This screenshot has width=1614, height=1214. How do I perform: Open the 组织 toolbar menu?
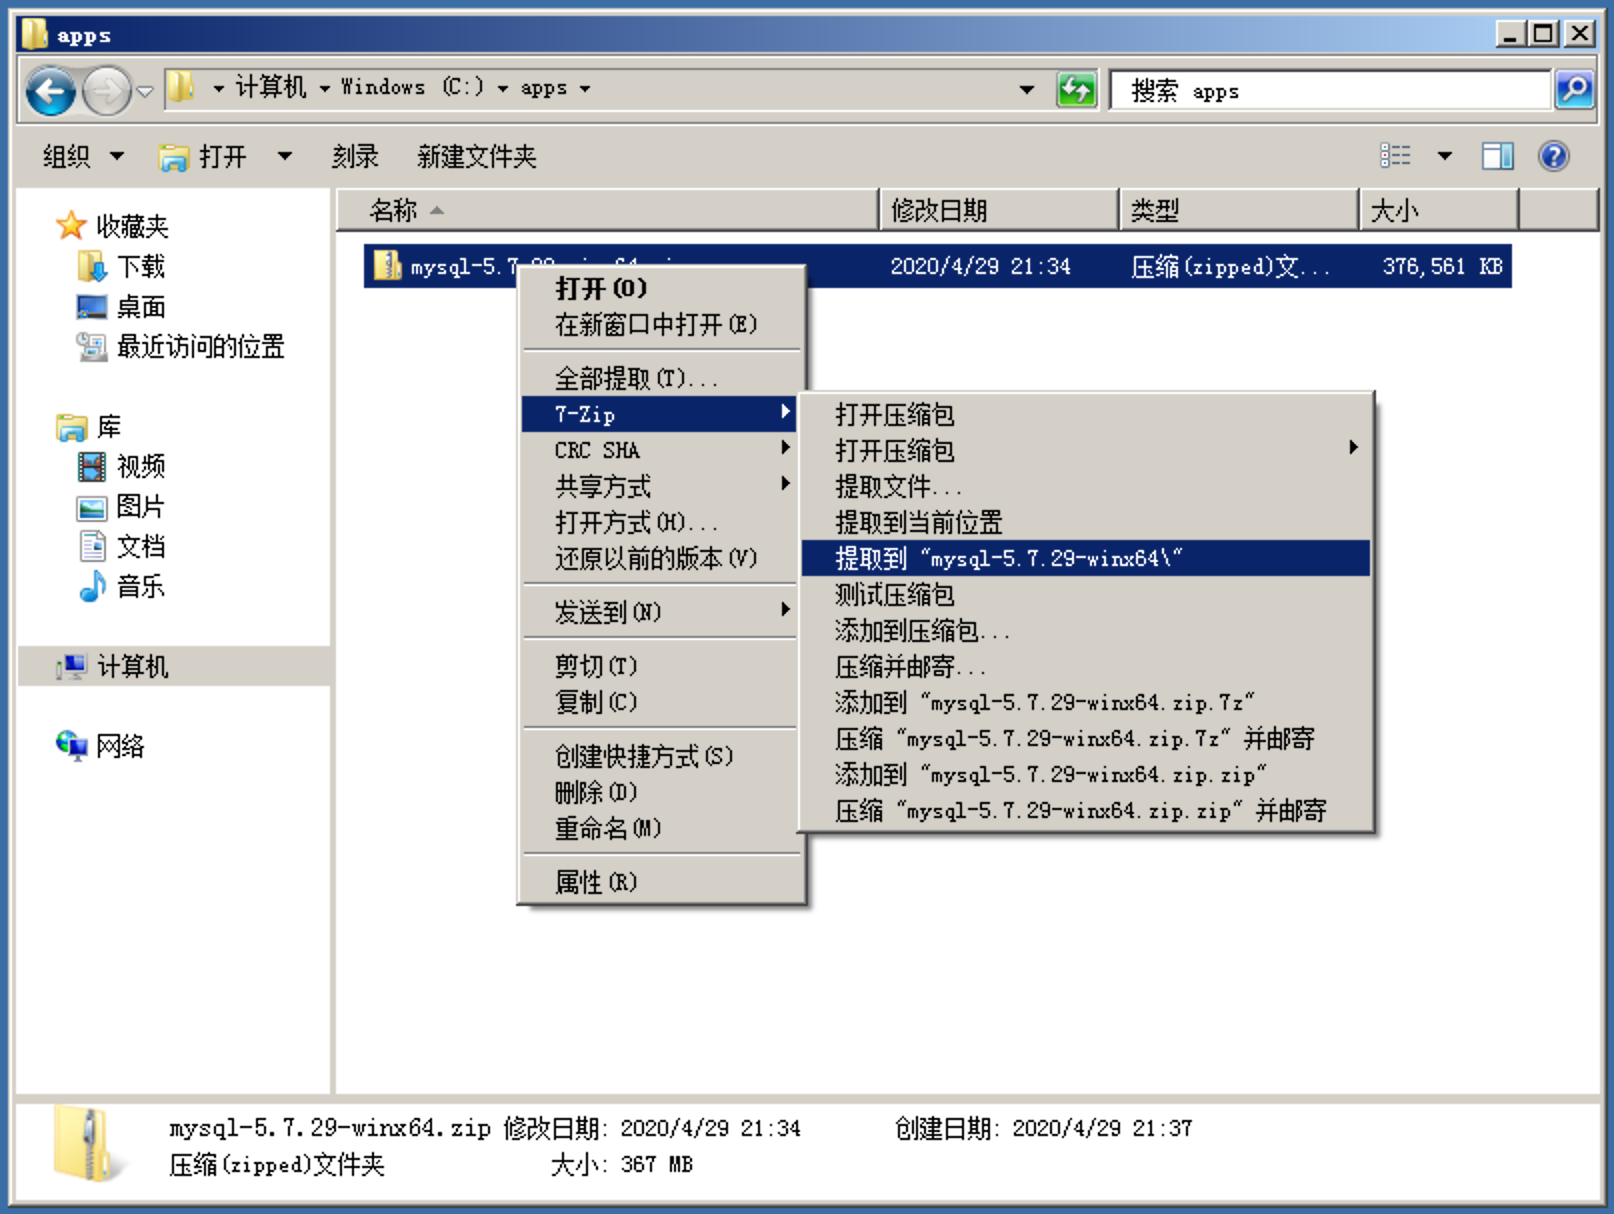[83, 156]
